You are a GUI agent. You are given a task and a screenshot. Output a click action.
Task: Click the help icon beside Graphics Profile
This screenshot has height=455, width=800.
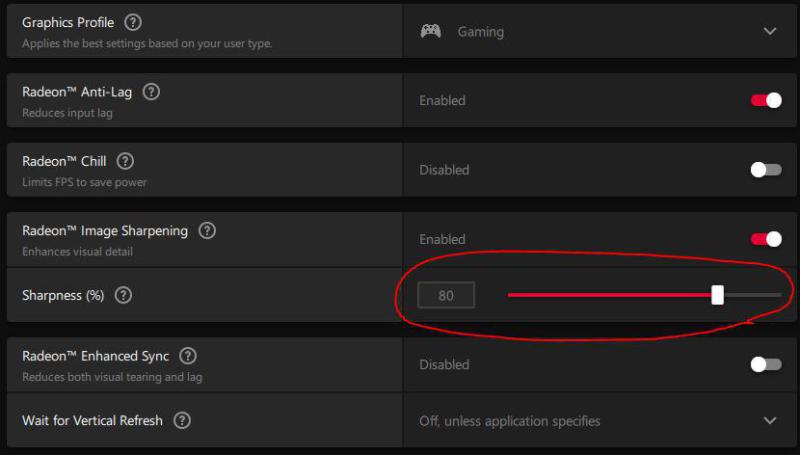133,22
